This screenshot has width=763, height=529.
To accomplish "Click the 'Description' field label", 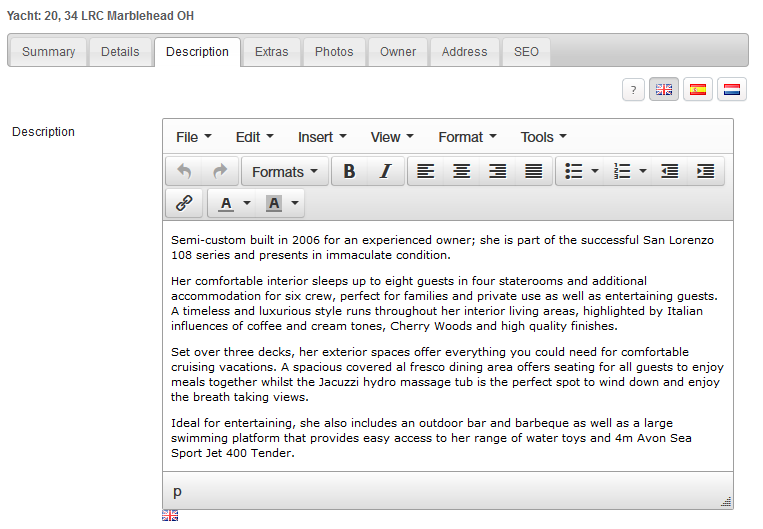I will point(43,132).
